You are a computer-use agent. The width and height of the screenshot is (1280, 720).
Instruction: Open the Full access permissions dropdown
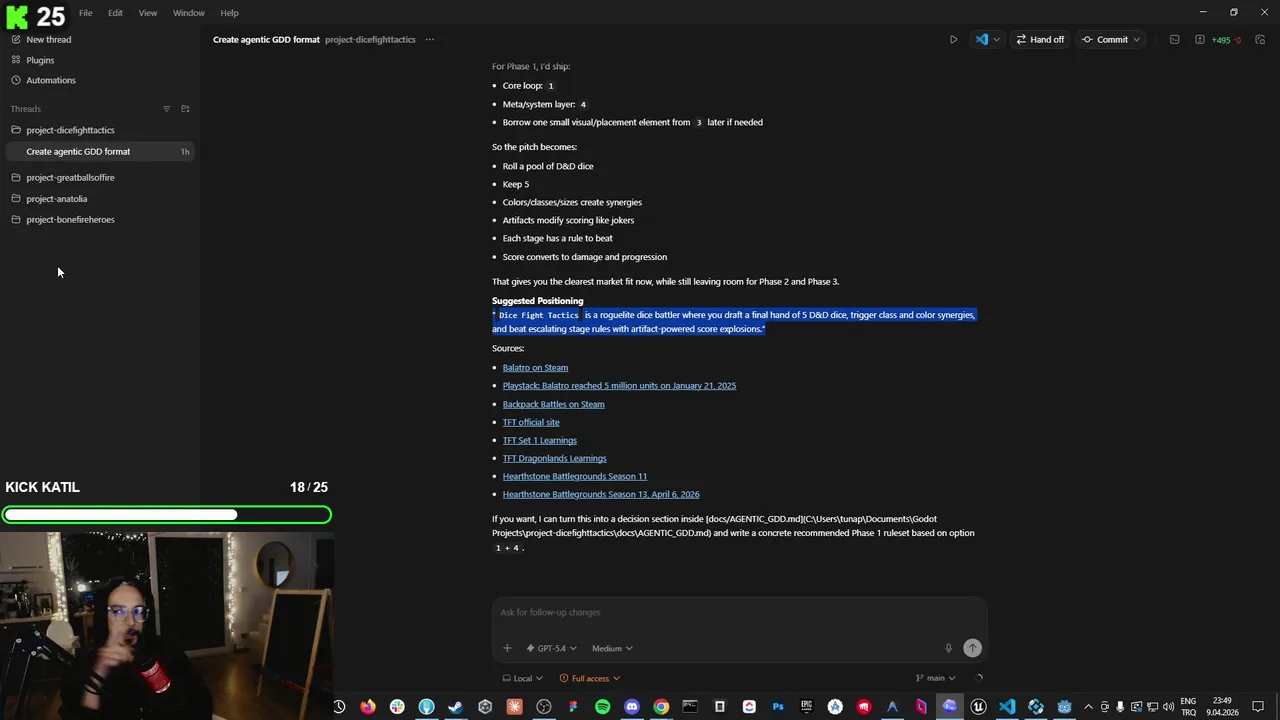click(x=590, y=678)
